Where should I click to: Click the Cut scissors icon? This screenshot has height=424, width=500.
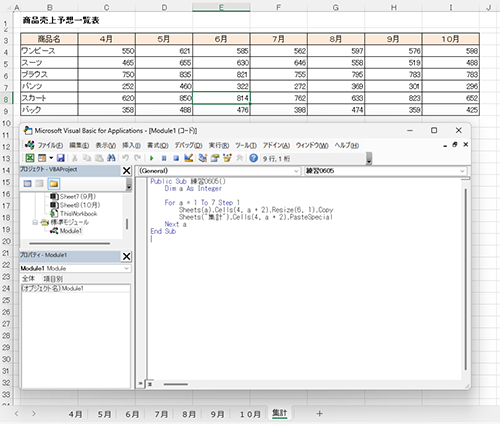tap(75, 158)
